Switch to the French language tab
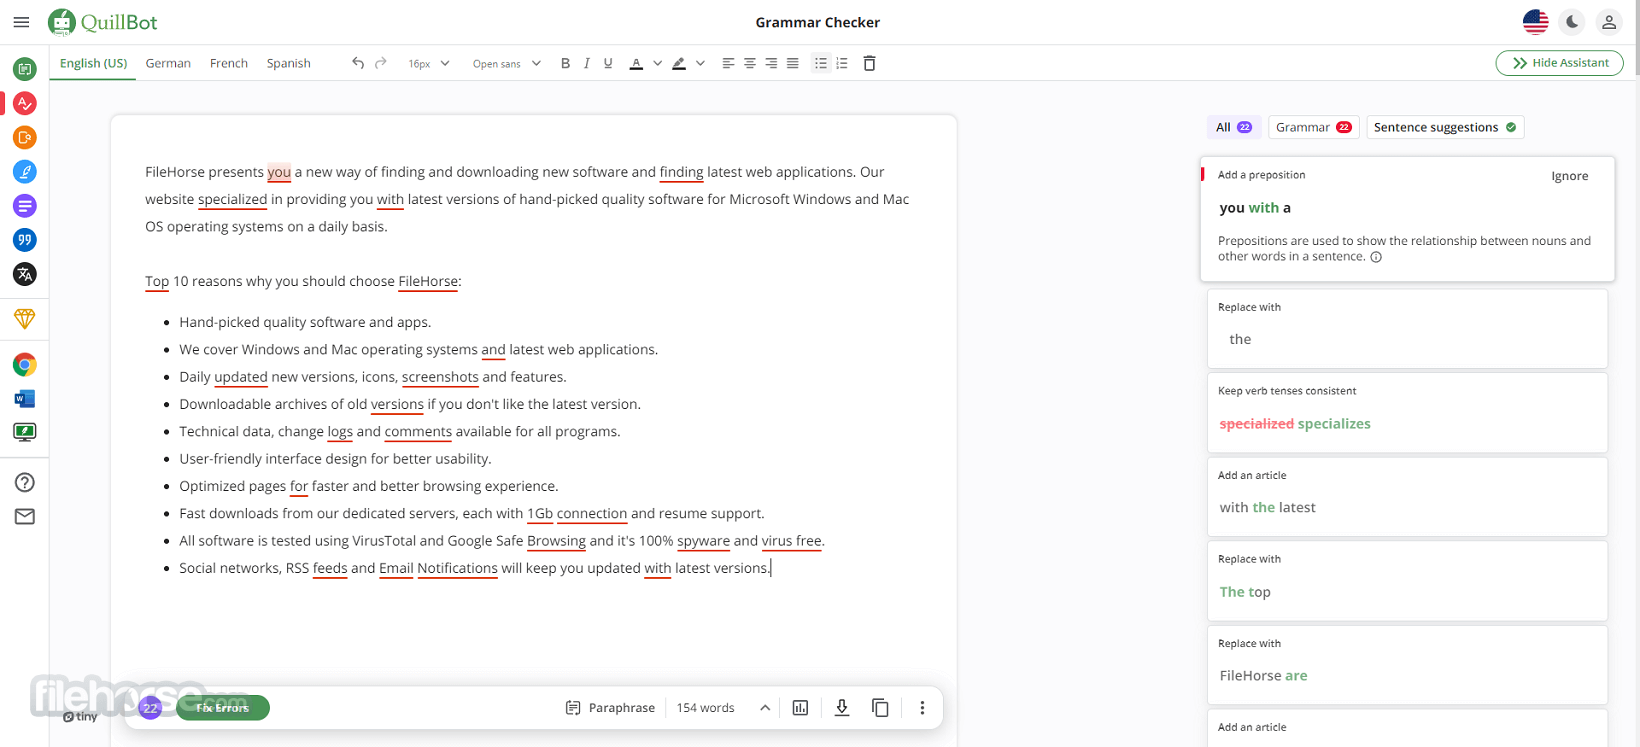 229,63
